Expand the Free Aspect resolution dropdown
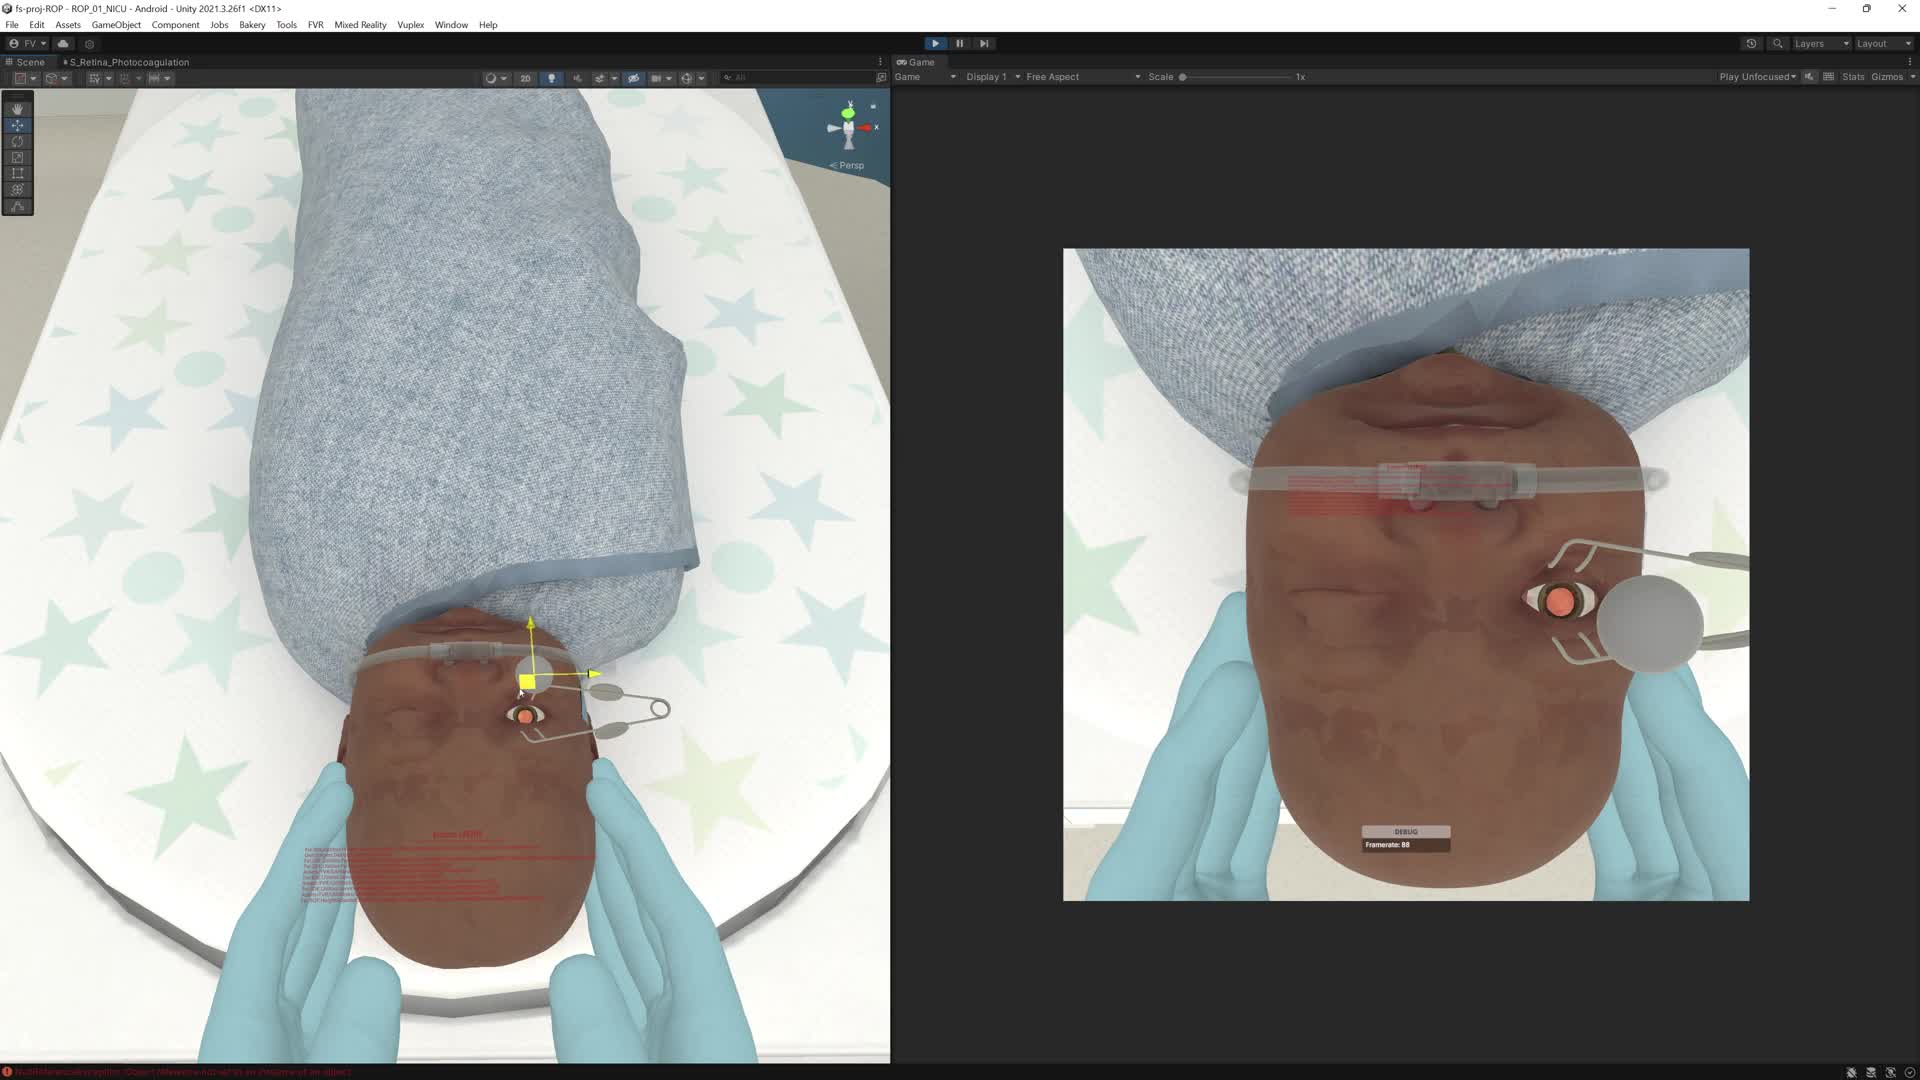Viewport: 1920px width, 1080px height. [1082, 77]
